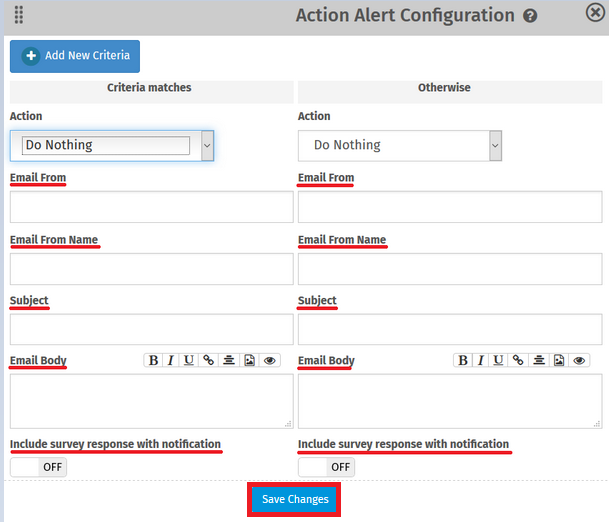Toggle survey response switch under Otherwise

(x=326, y=467)
